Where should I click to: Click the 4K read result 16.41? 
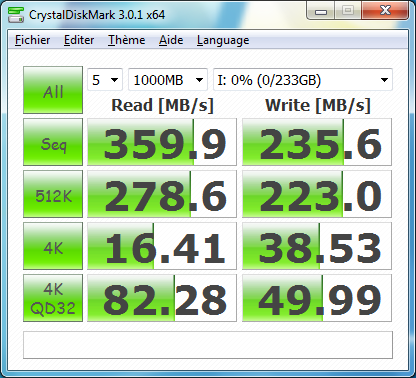(162, 246)
